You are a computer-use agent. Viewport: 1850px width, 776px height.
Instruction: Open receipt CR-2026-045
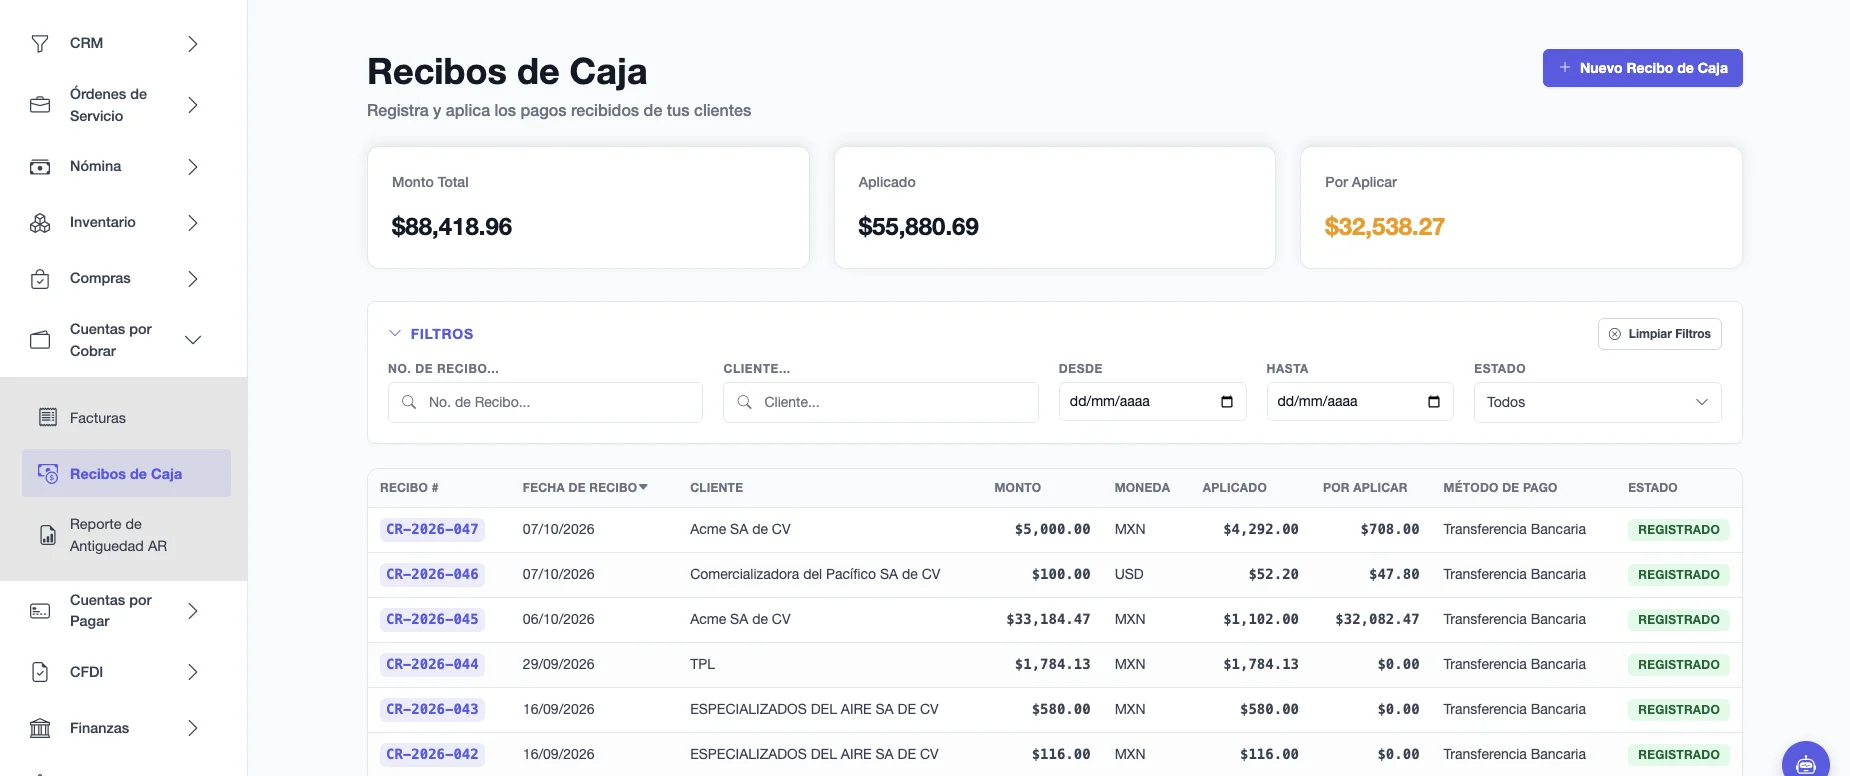(432, 619)
